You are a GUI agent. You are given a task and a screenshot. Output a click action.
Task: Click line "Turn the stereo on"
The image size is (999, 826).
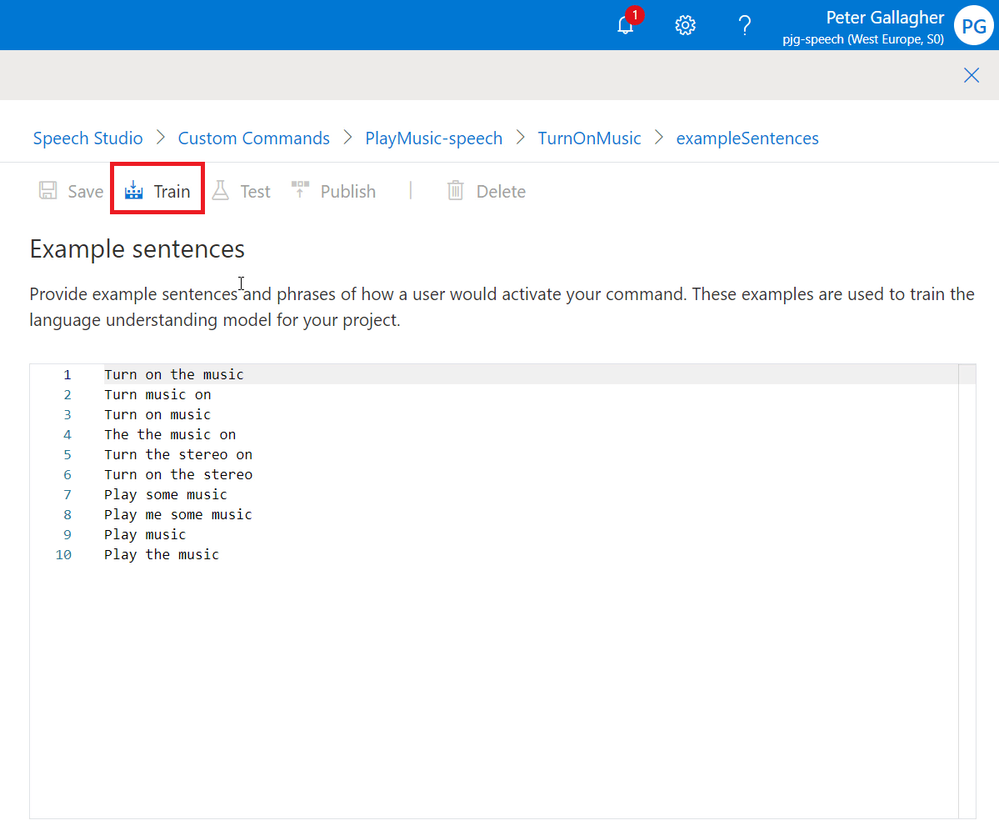[178, 454]
